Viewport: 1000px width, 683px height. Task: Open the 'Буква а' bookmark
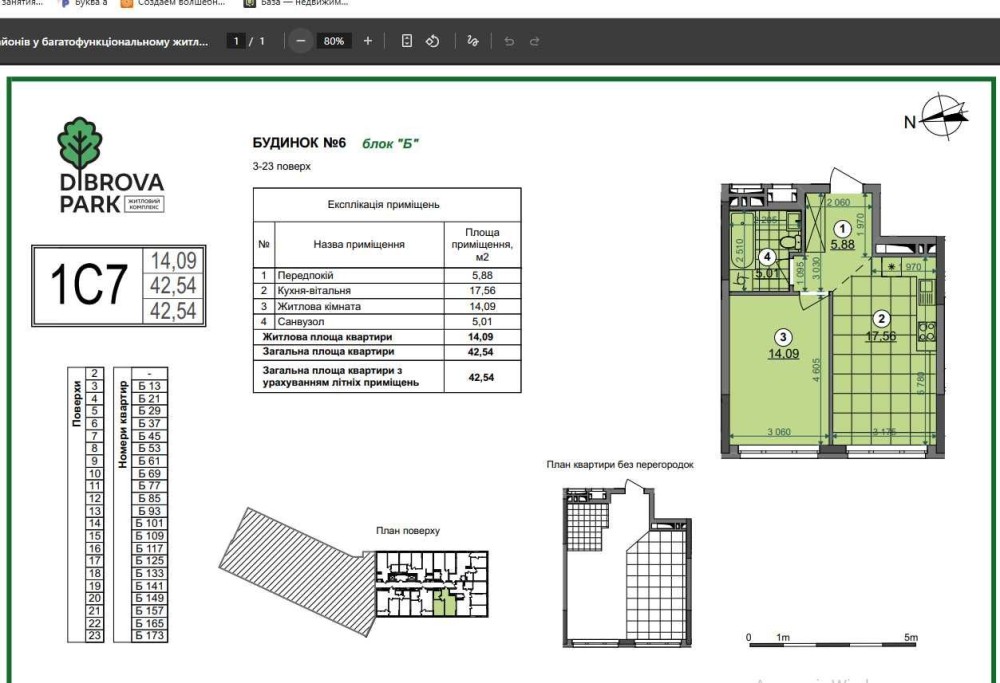point(84,4)
